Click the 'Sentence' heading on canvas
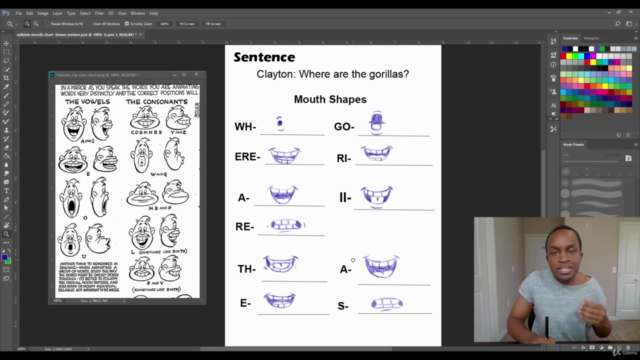 coord(264,57)
